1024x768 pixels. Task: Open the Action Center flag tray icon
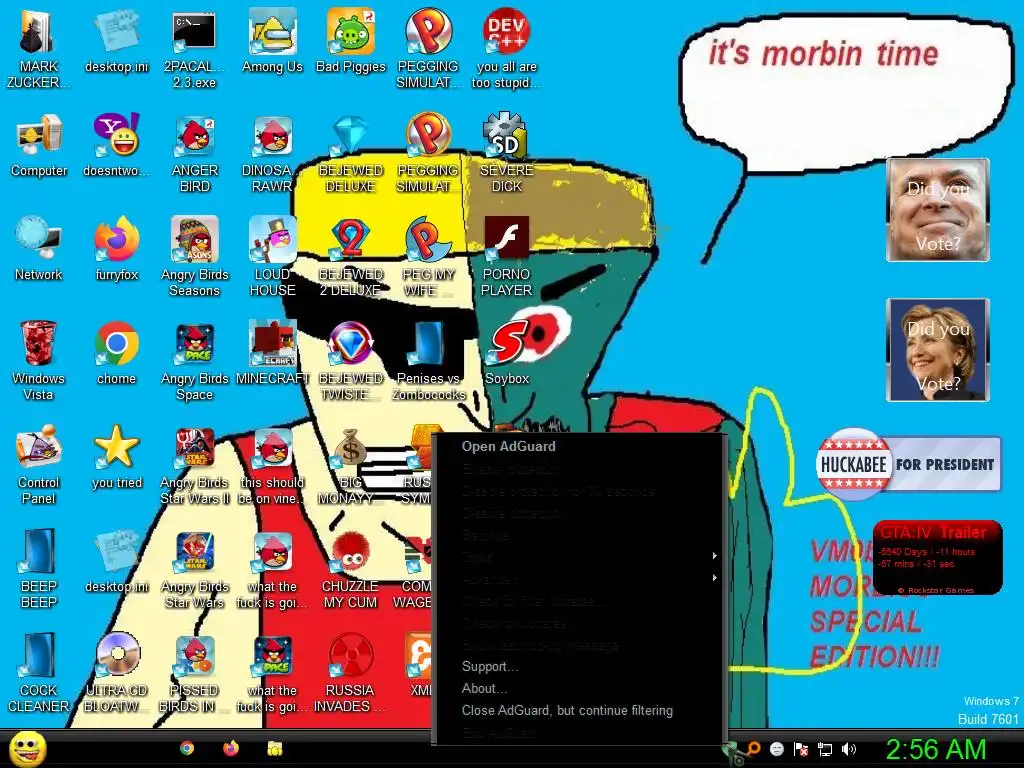pos(801,749)
